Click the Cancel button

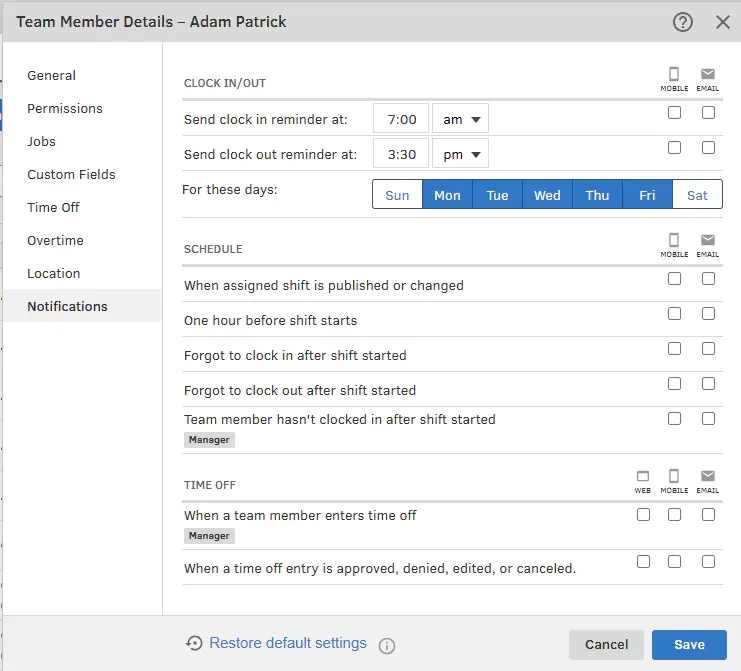coord(606,645)
